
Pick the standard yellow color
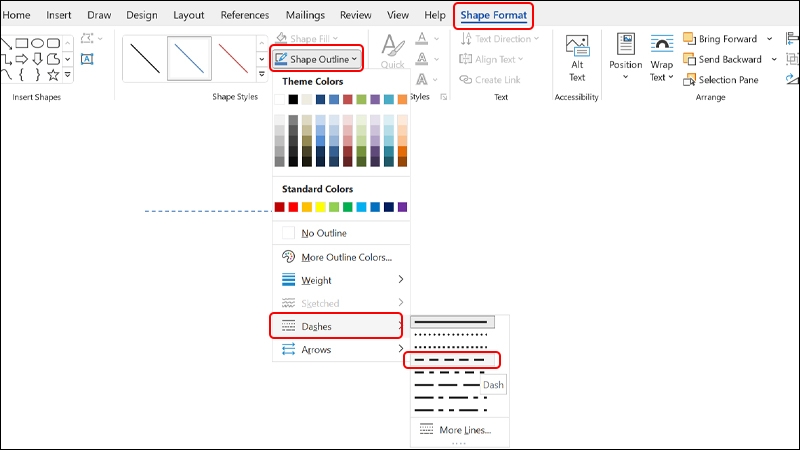tap(320, 207)
